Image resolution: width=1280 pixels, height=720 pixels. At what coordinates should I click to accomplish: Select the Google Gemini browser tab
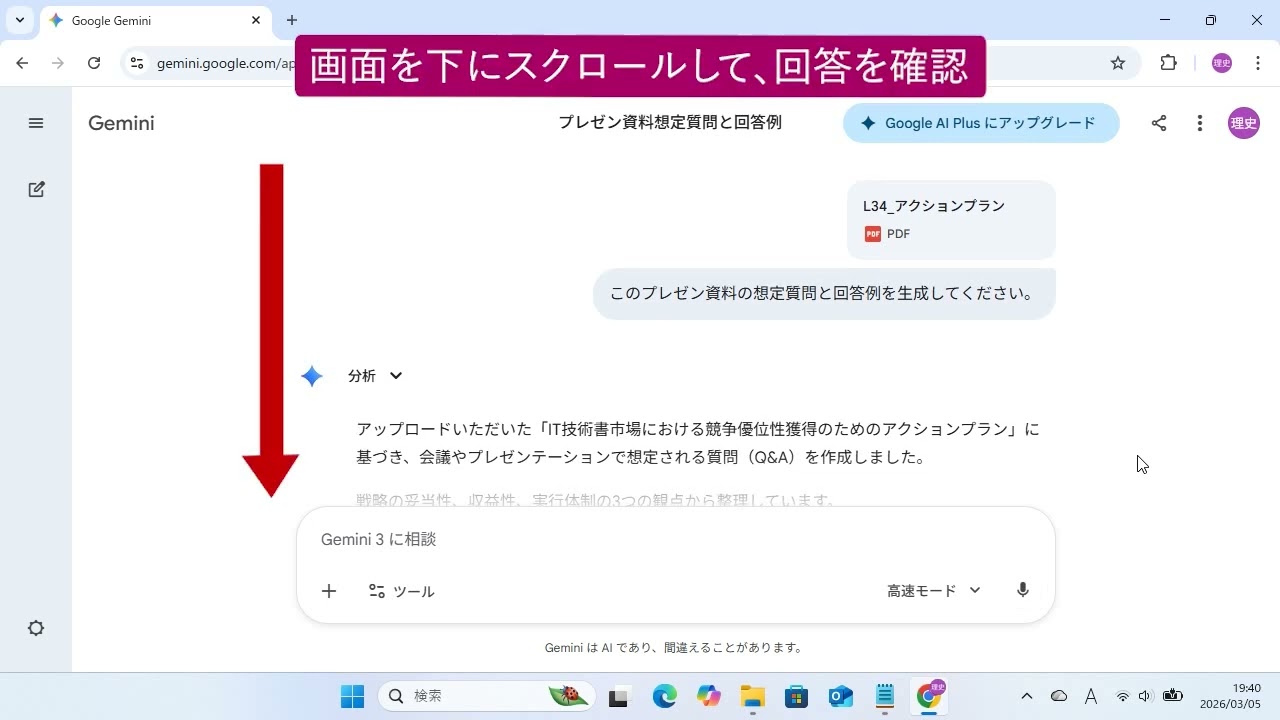(x=155, y=20)
